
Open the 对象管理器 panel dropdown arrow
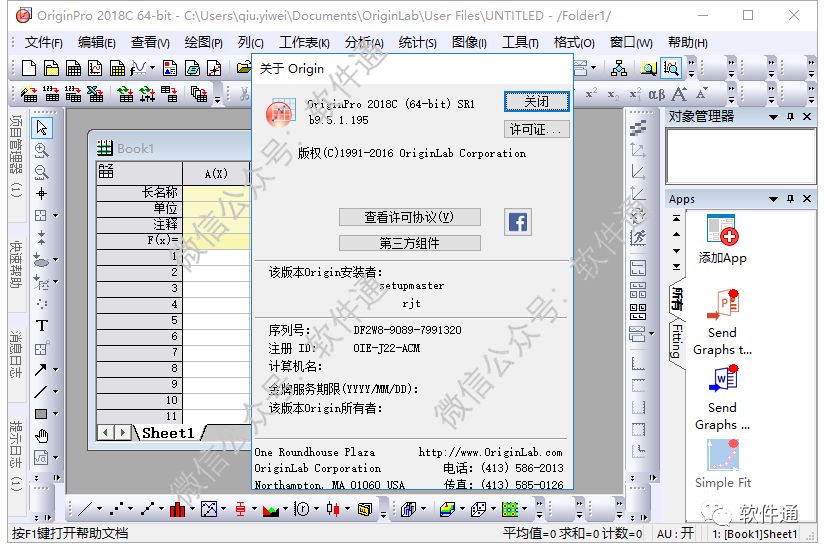coord(773,117)
